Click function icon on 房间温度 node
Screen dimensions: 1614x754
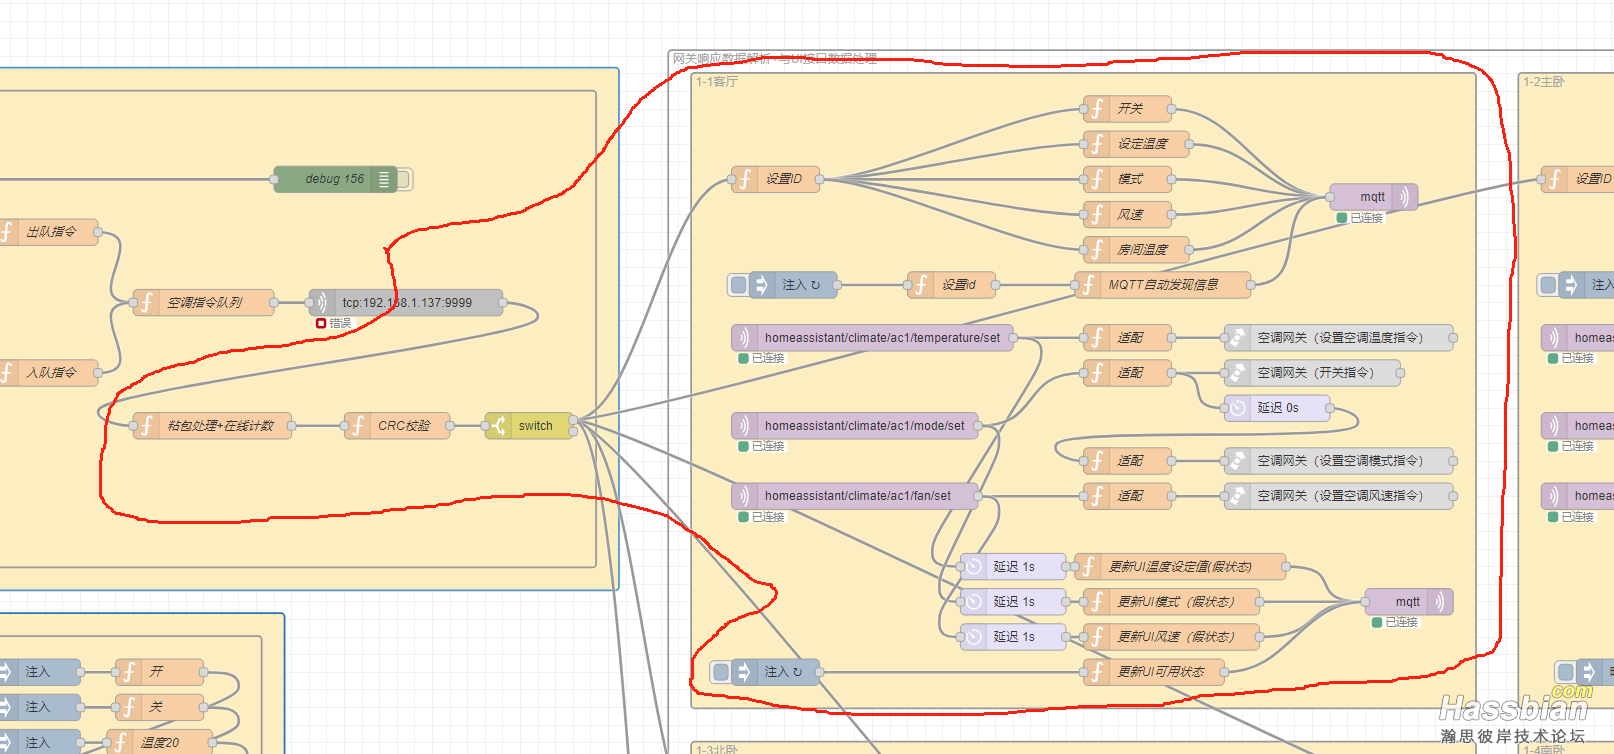point(1097,249)
